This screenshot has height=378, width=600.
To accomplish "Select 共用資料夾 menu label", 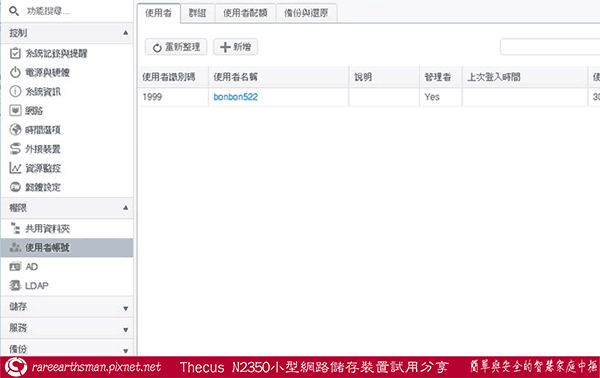I will click(x=47, y=228).
